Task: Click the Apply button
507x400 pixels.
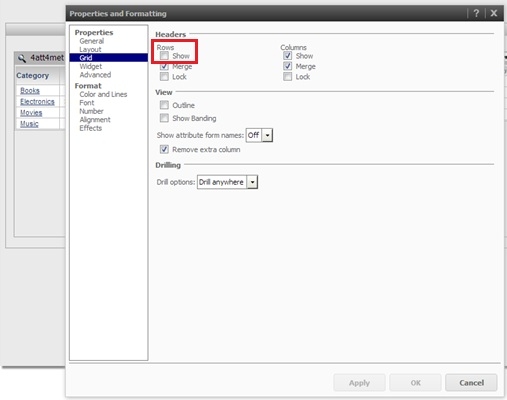Action: (359, 383)
